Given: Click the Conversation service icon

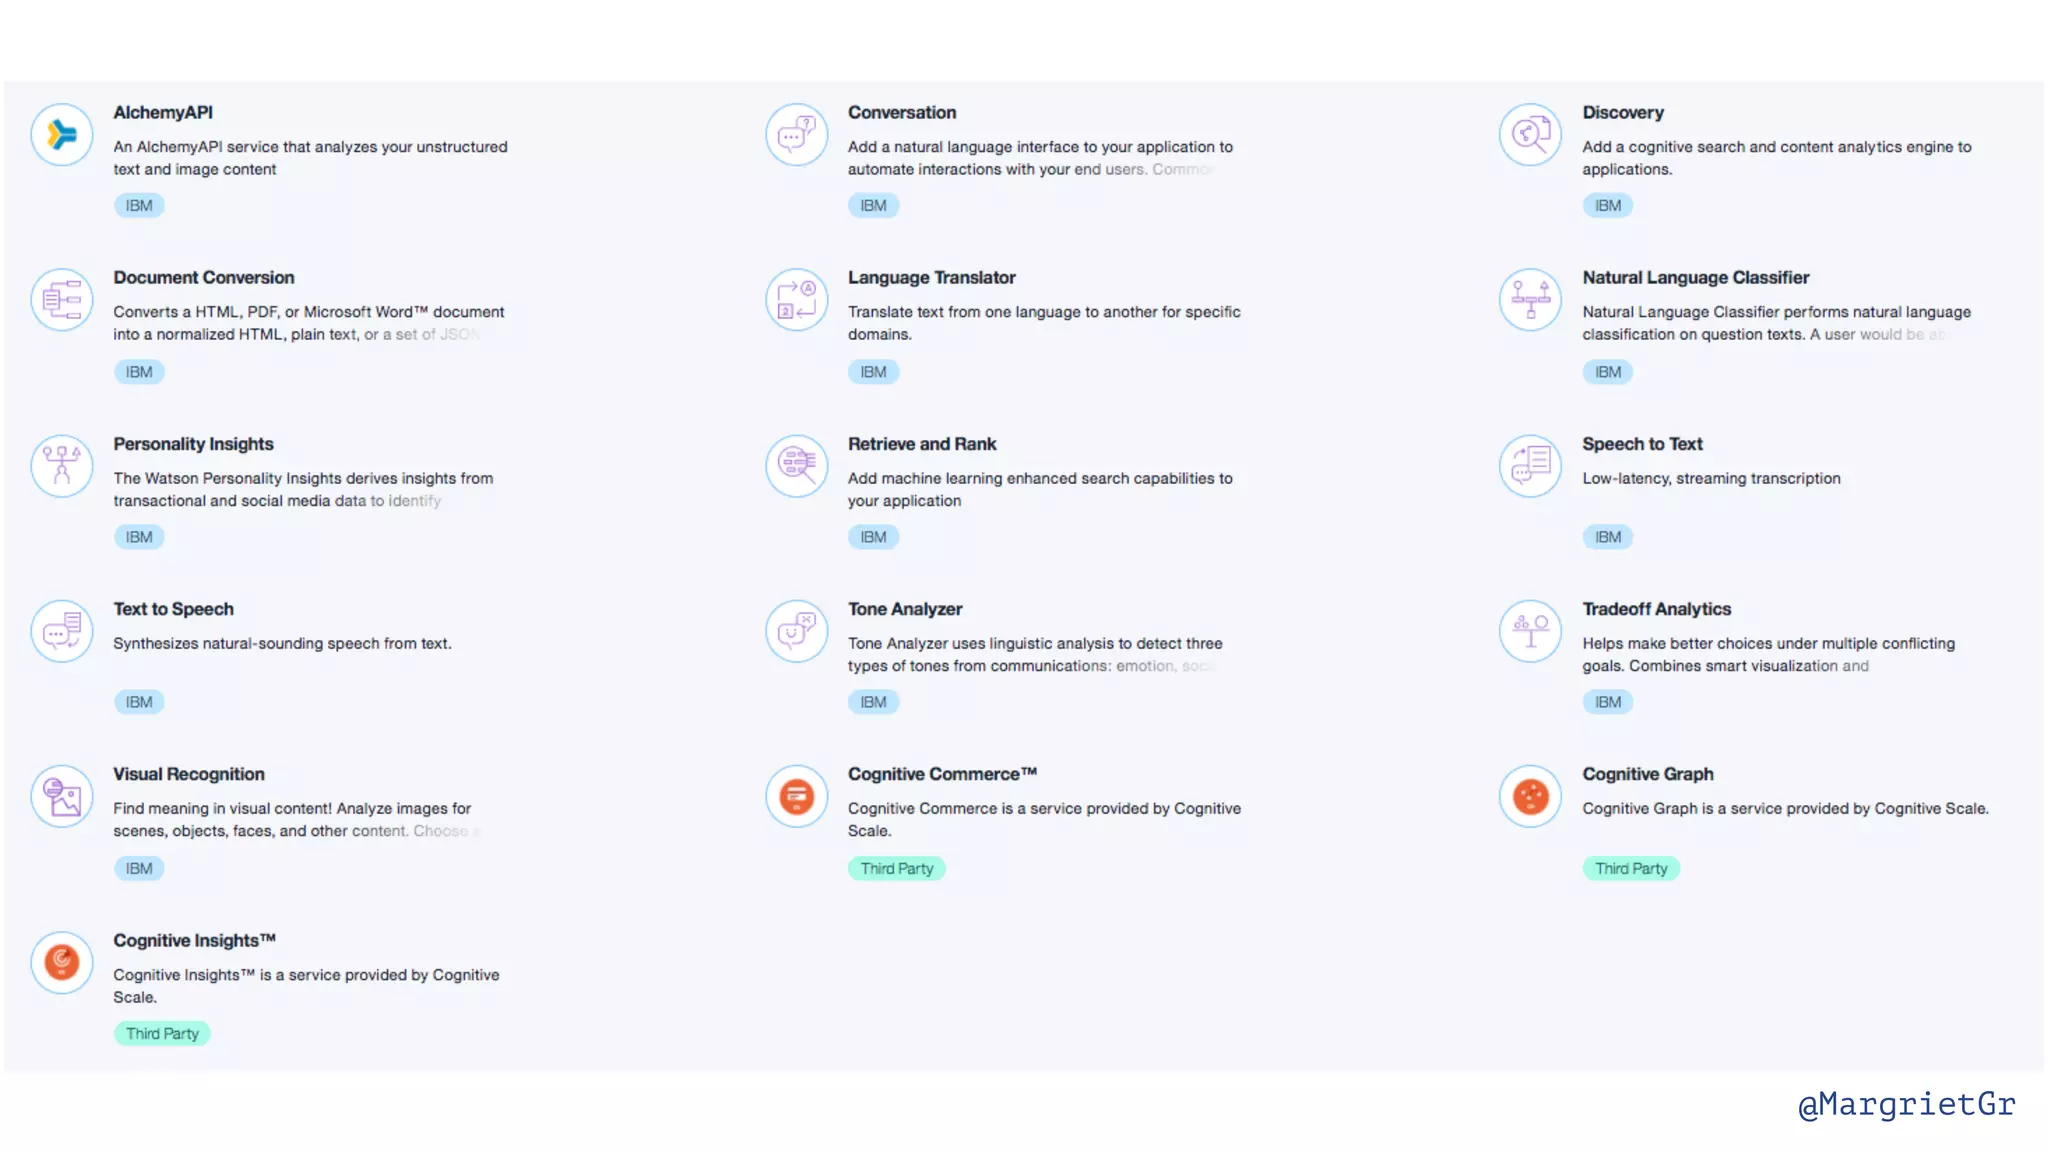Looking at the screenshot, I should (x=797, y=134).
